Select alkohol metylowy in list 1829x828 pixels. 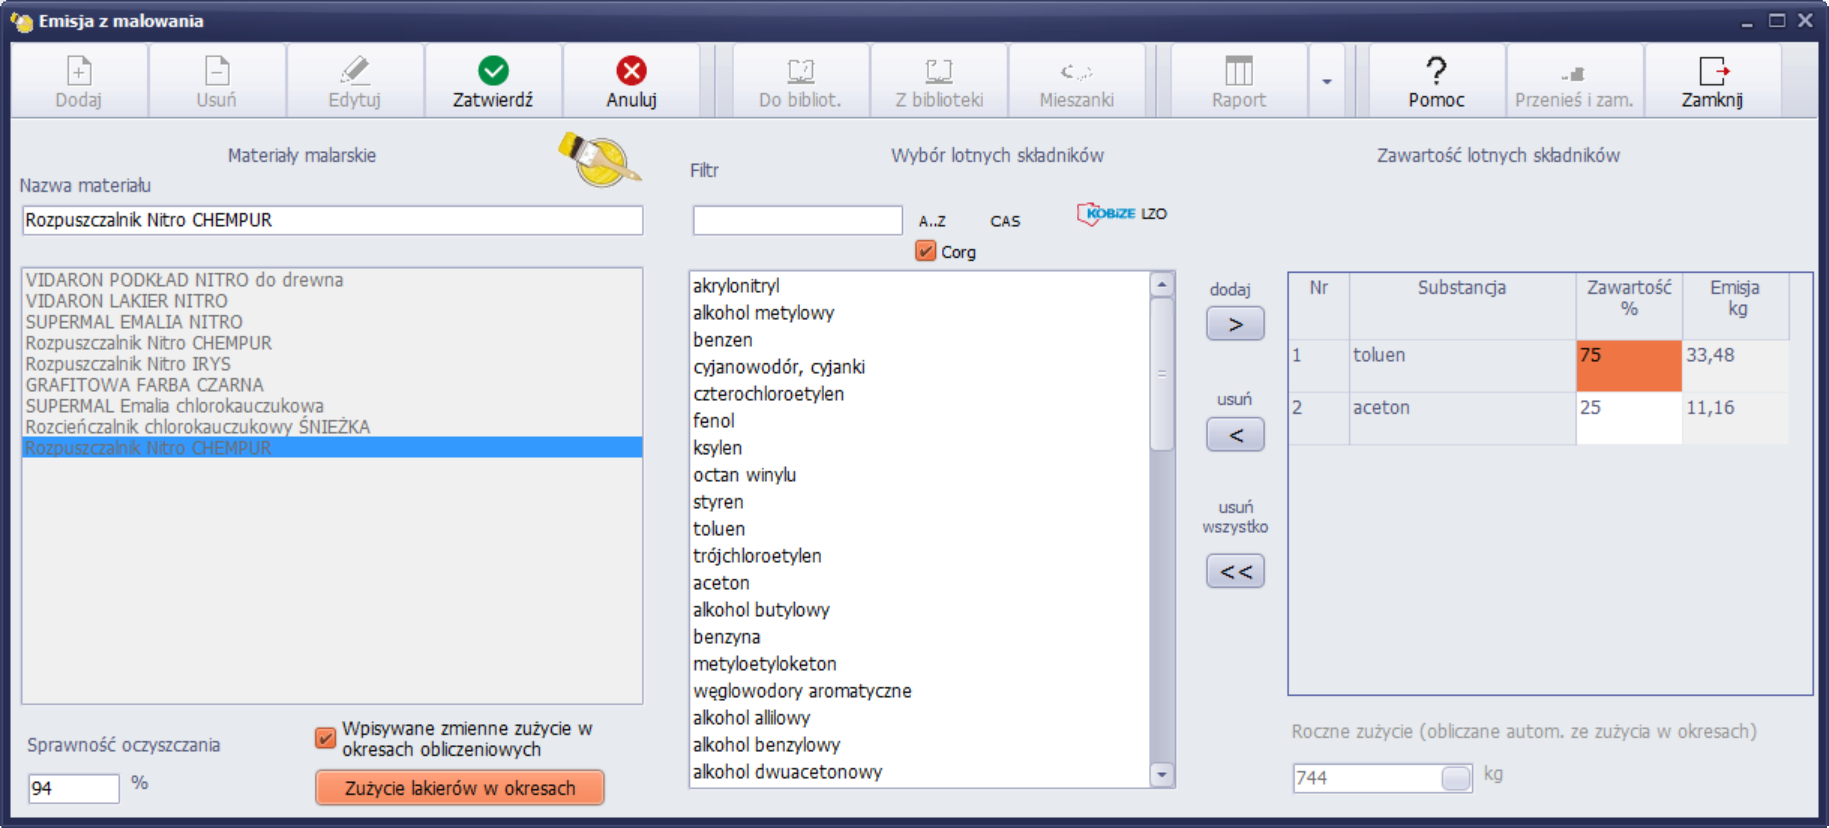920,313
